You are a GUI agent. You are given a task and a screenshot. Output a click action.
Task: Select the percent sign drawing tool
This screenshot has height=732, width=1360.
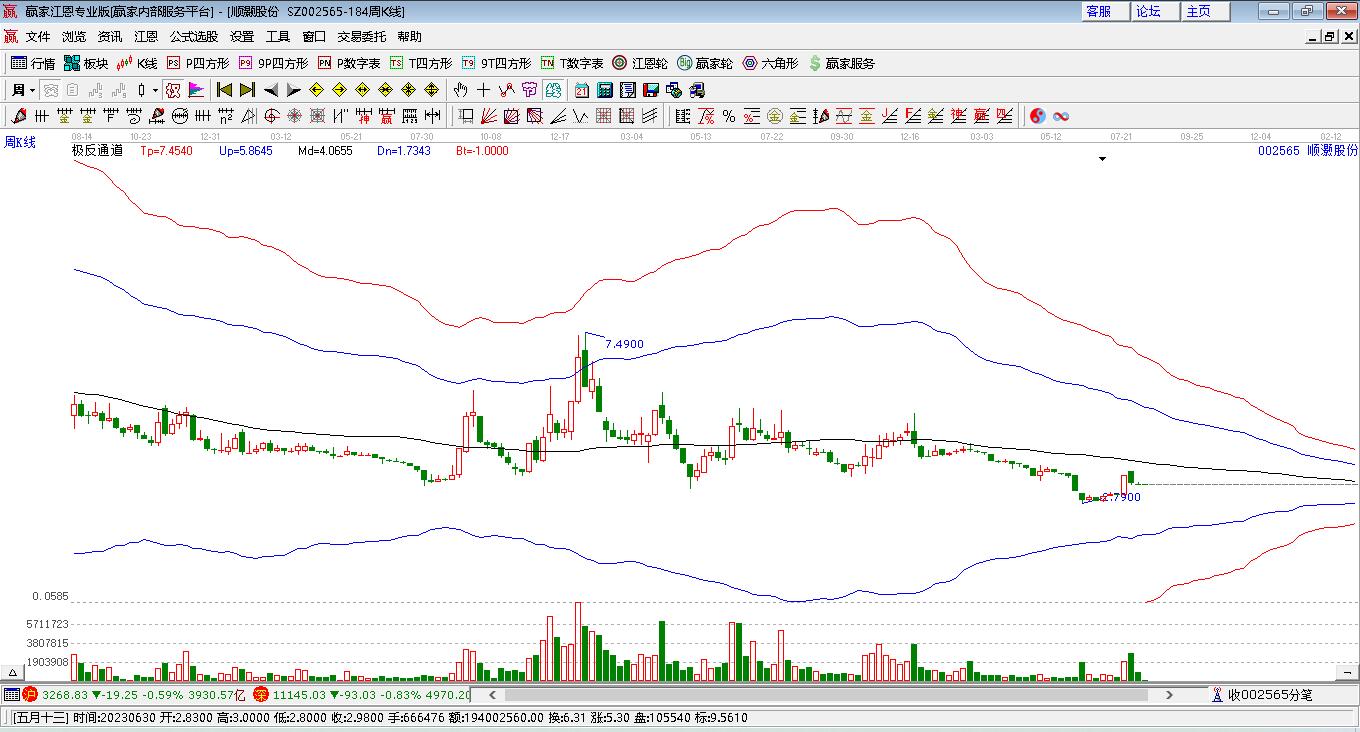[729, 116]
